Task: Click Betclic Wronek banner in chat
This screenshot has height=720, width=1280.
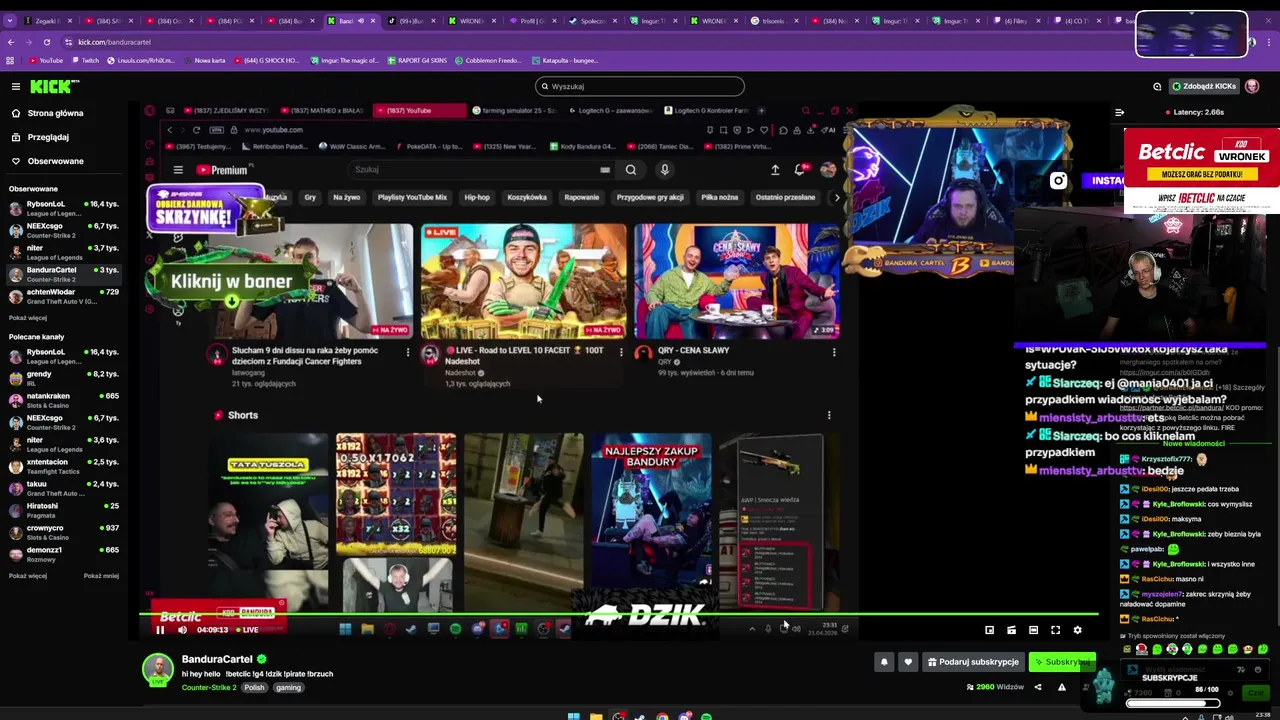Action: [x=1201, y=170]
